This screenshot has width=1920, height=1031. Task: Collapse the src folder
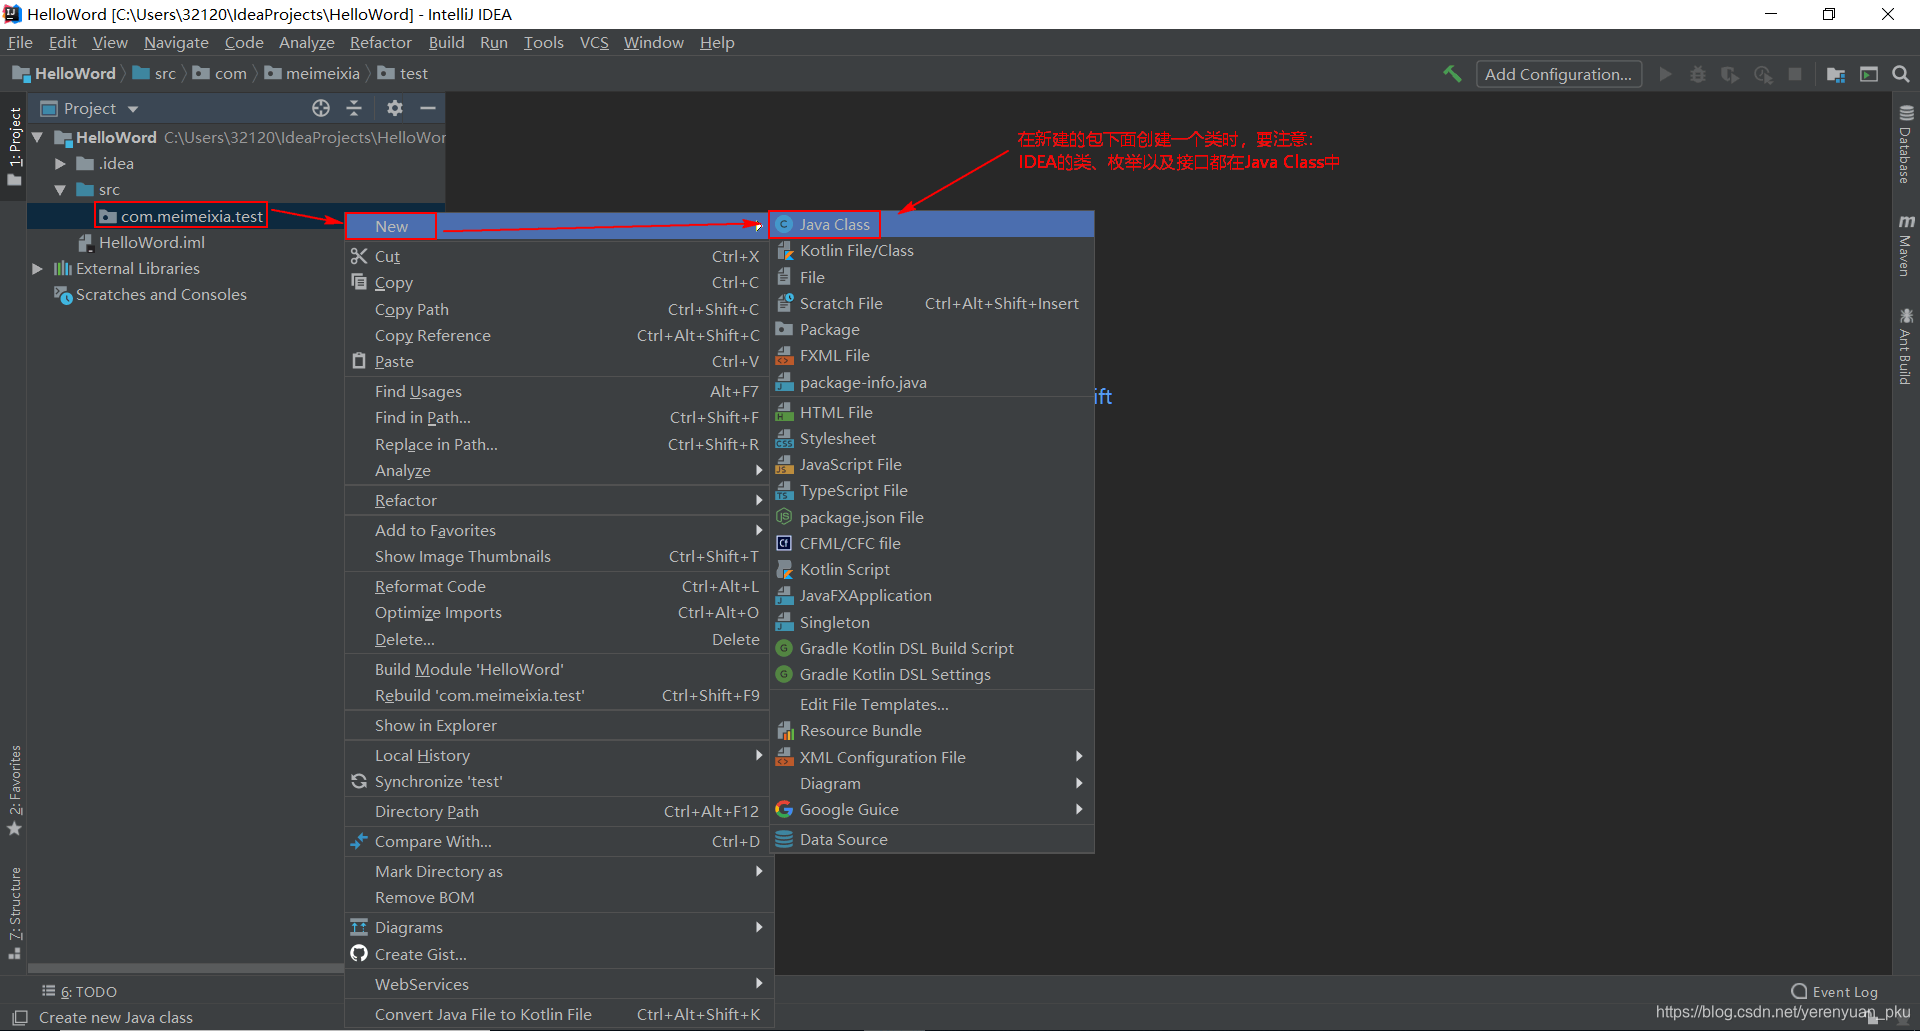coord(60,189)
